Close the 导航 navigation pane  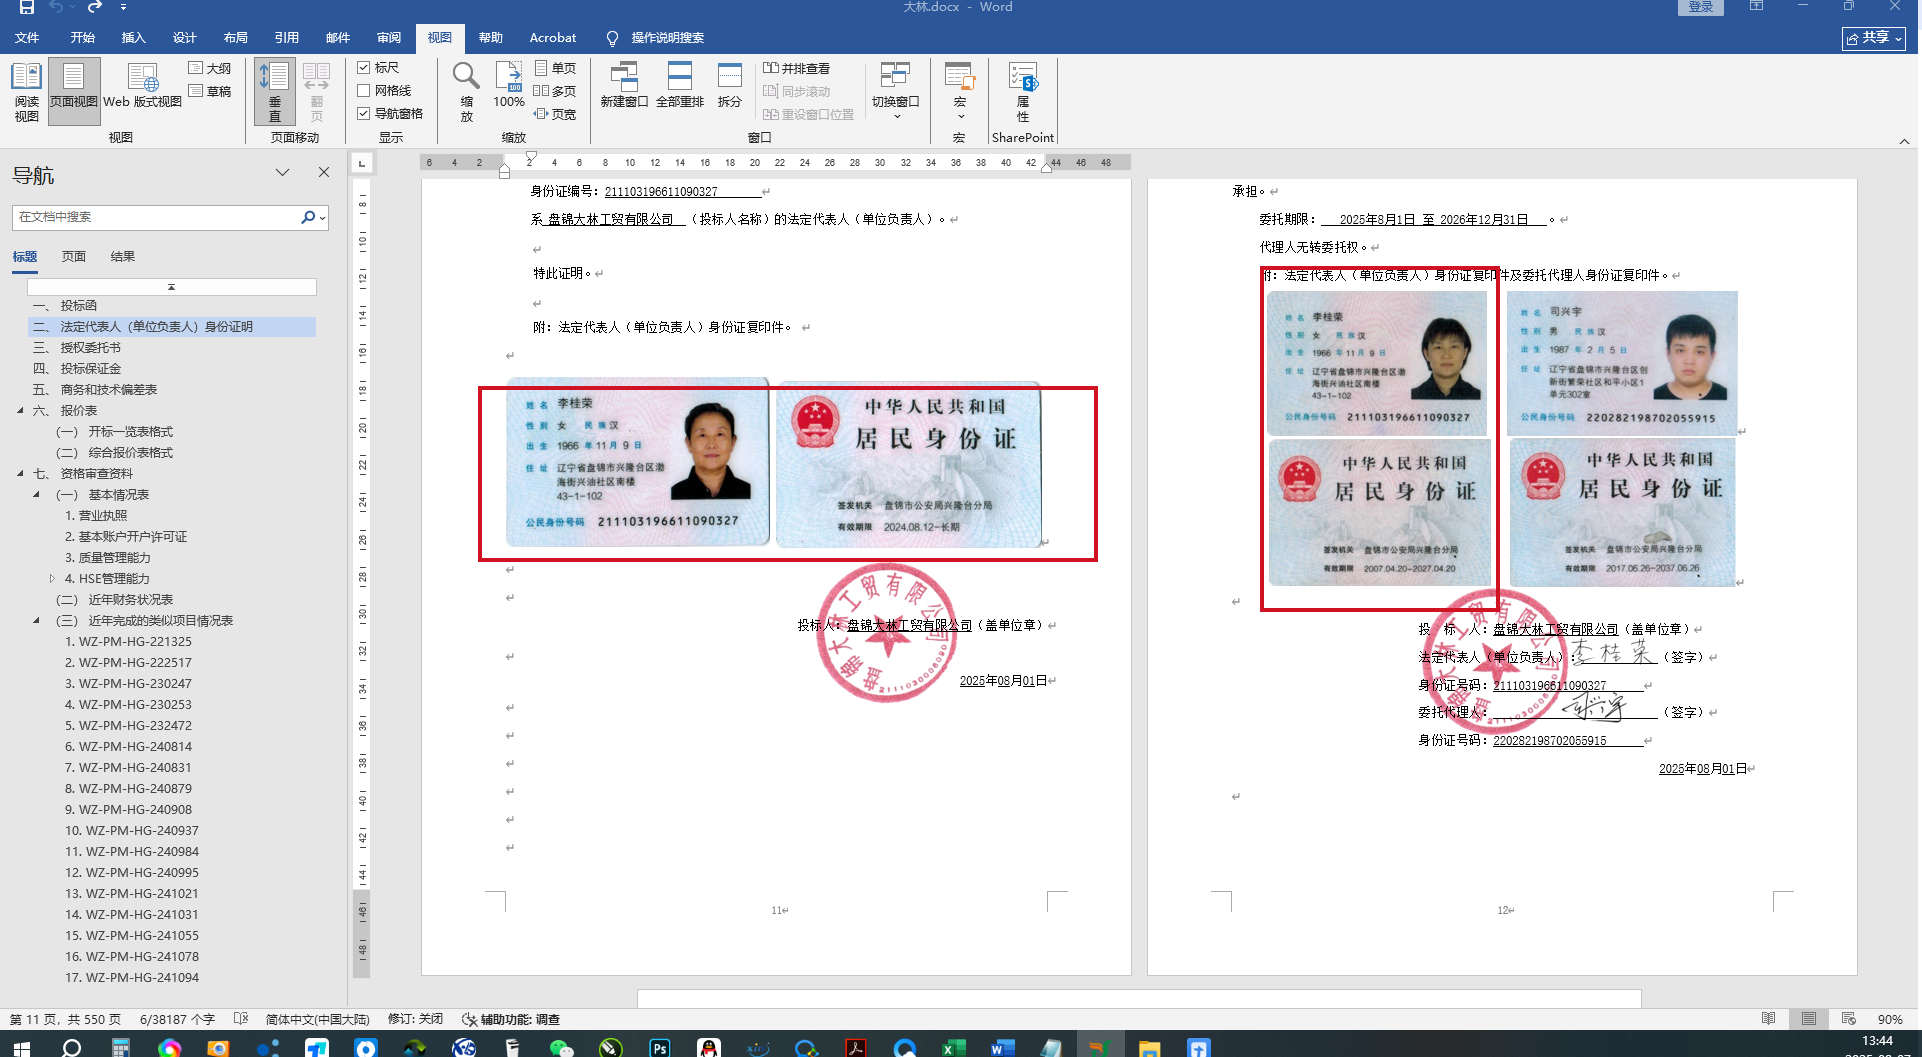click(324, 172)
